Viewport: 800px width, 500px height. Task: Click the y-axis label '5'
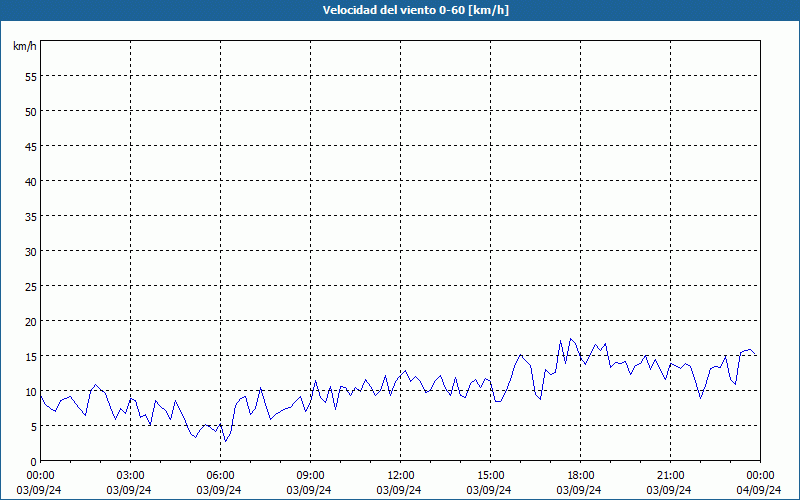34,427
